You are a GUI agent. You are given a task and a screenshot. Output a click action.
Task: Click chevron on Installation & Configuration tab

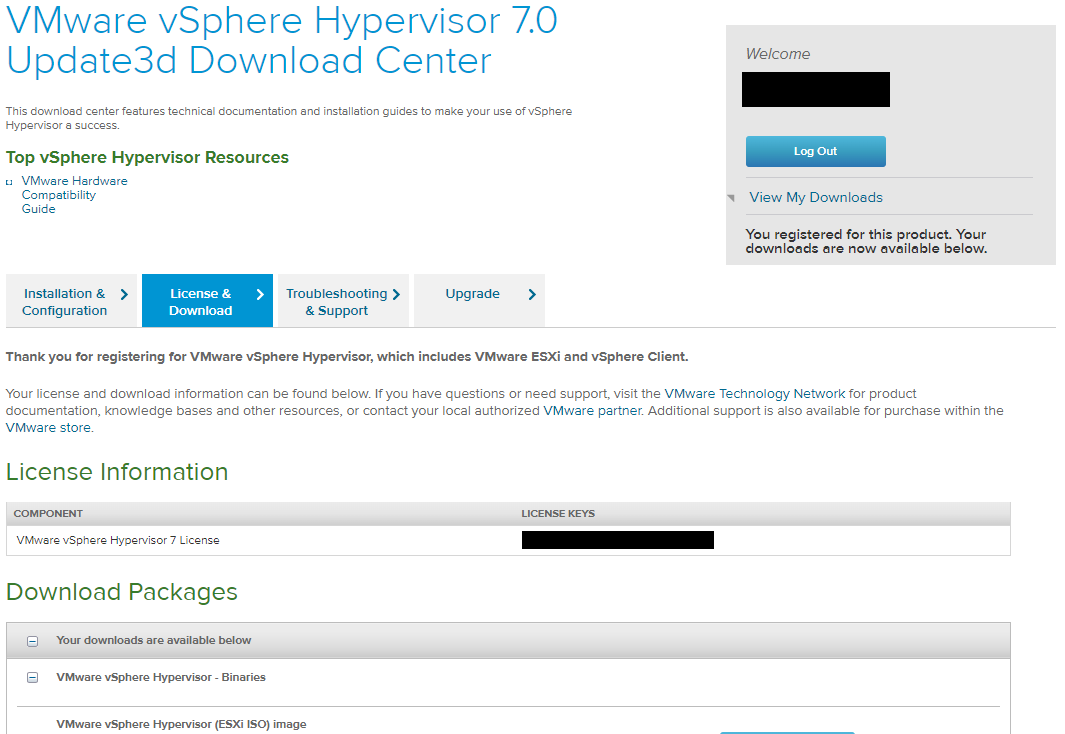pyautogui.click(x=124, y=295)
